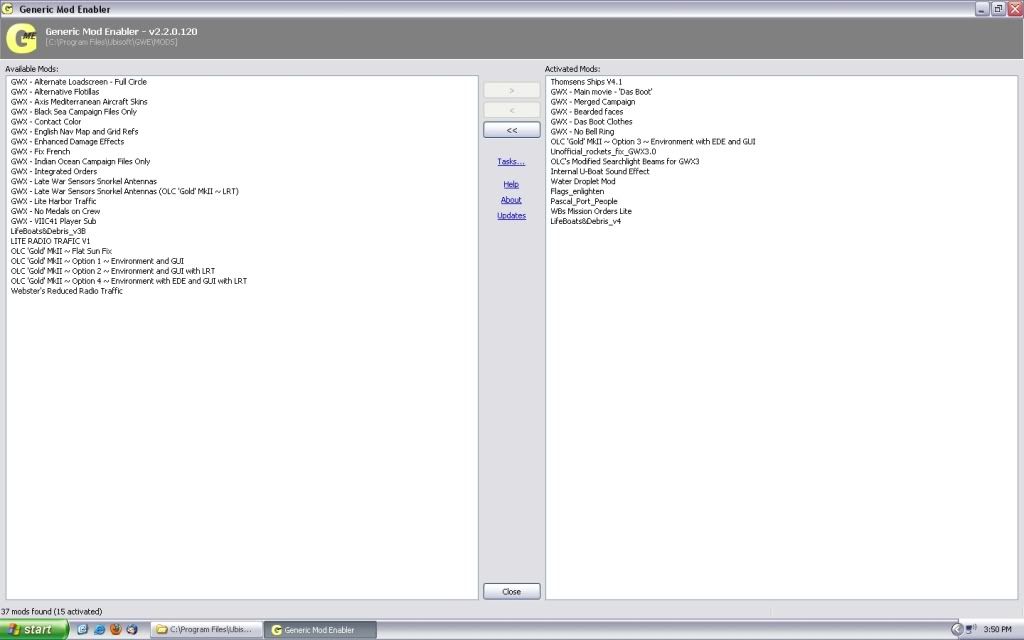Select activated mod 'GWX - Merged Campaign'
The image size is (1024, 640).
[593, 102]
